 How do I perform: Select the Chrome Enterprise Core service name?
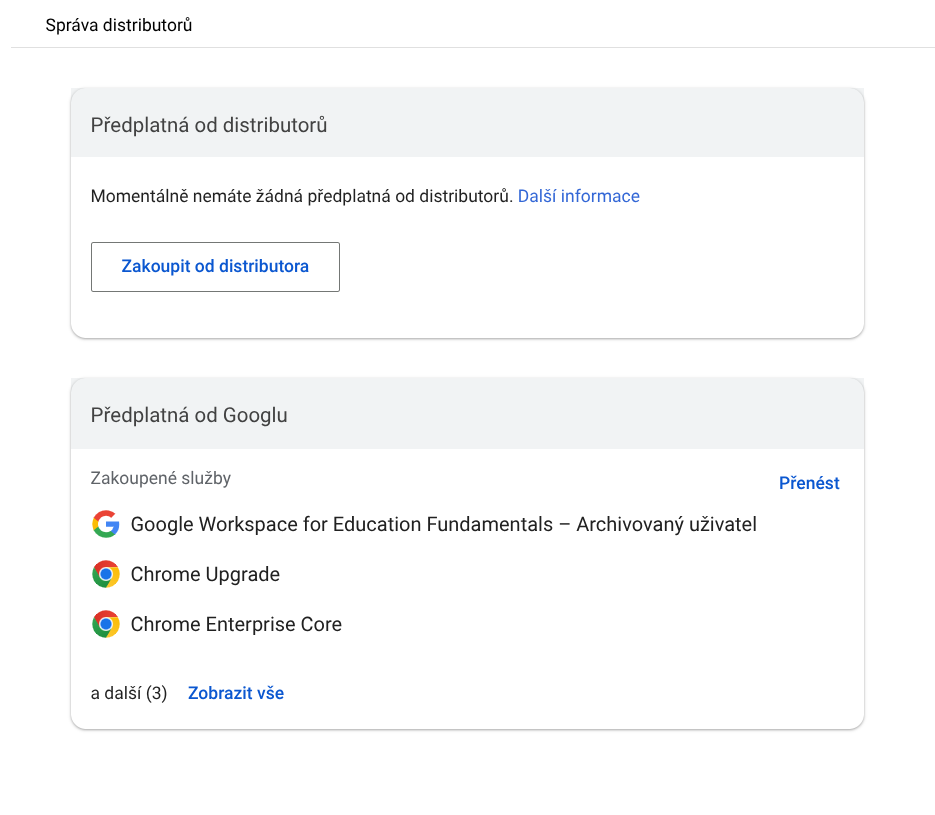(x=236, y=624)
